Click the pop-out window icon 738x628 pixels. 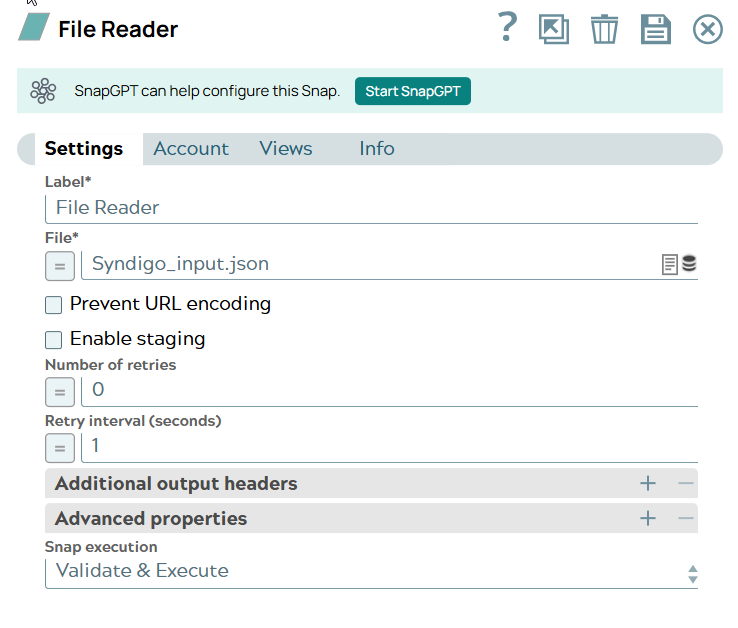tap(553, 29)
